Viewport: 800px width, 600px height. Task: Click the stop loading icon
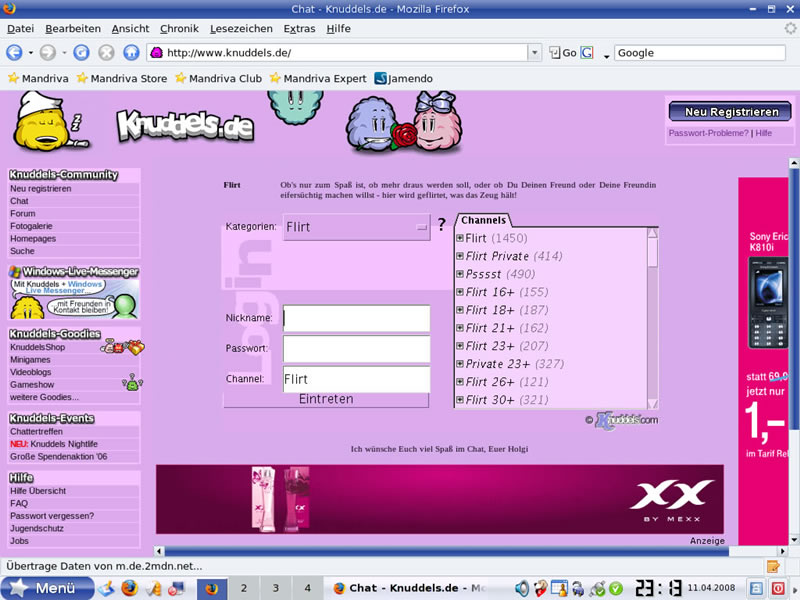(105, 53)
